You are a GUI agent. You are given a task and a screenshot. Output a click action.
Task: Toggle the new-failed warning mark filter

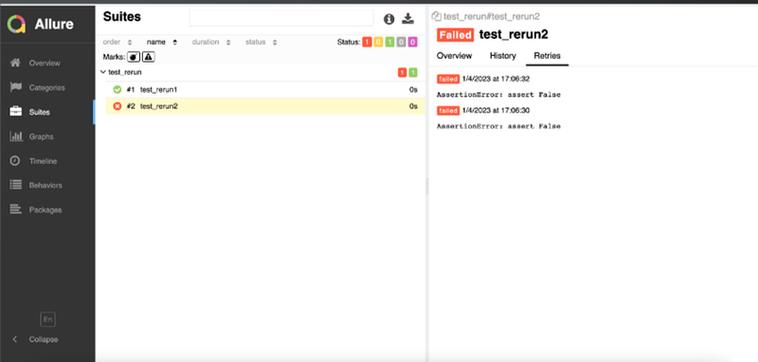(148, 57)
